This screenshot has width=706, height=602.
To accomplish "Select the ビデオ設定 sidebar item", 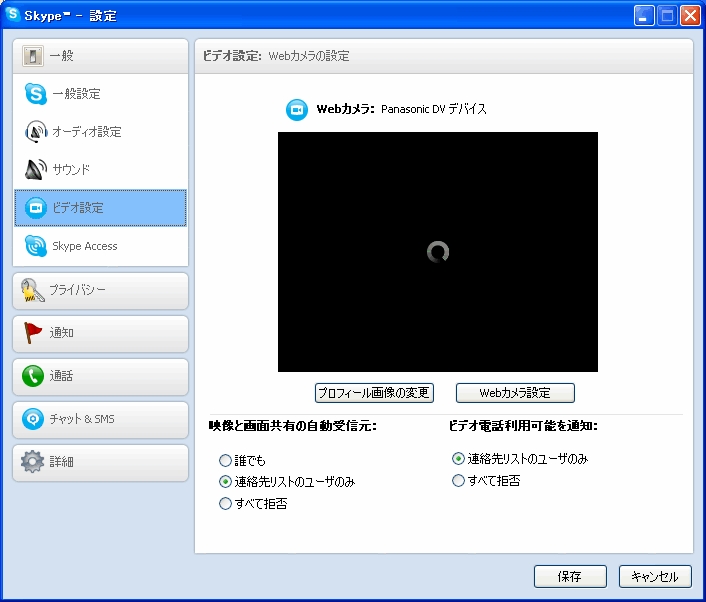I will [x=100, y=208].
